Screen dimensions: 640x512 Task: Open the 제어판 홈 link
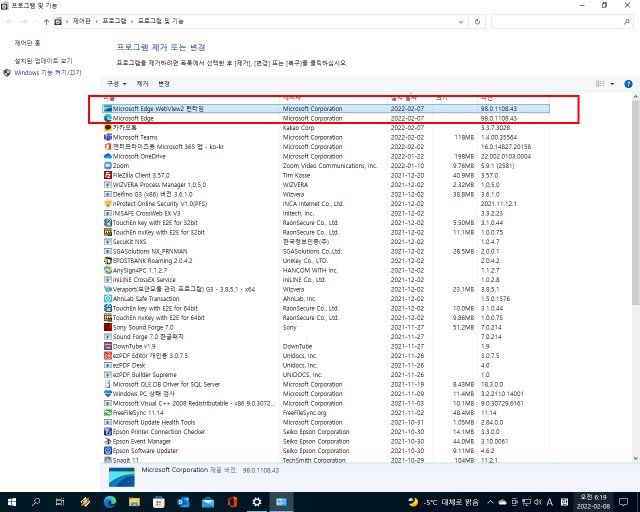[x=27, y=43]
